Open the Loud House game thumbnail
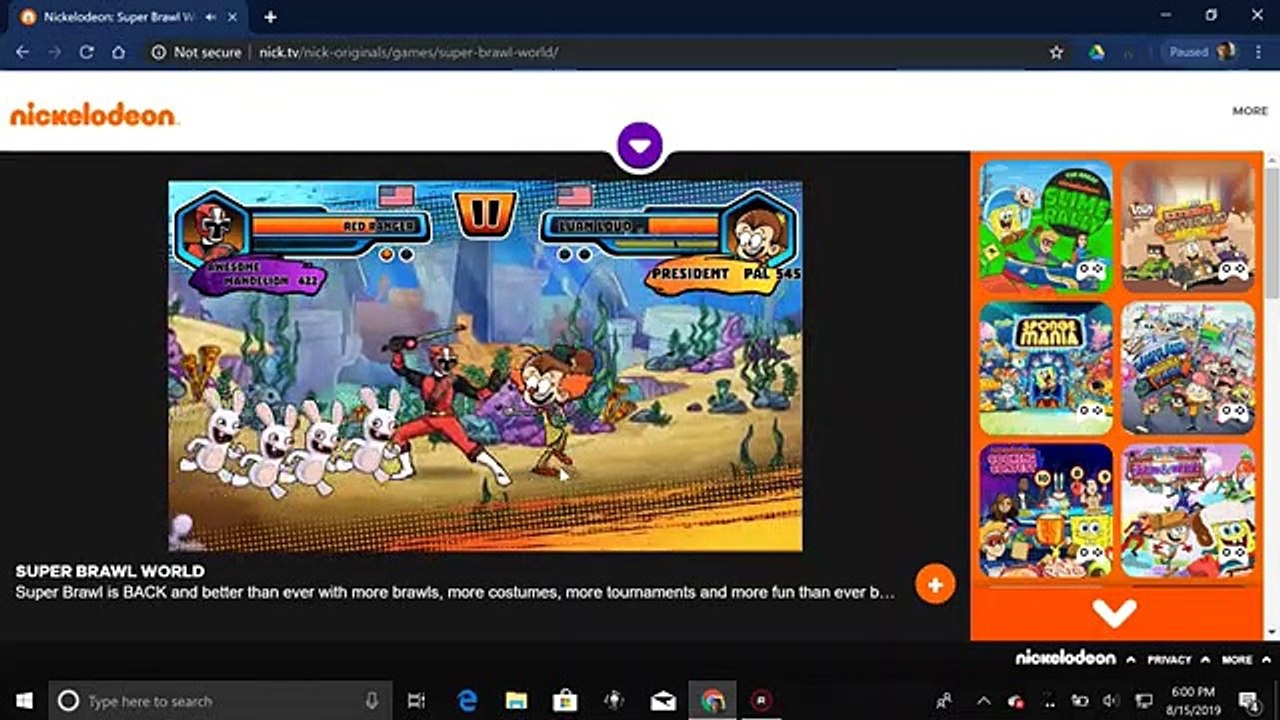Image resolution: width=1280 pixels, height=720 pixels. pyautogui.click(x=1188, y=226)
